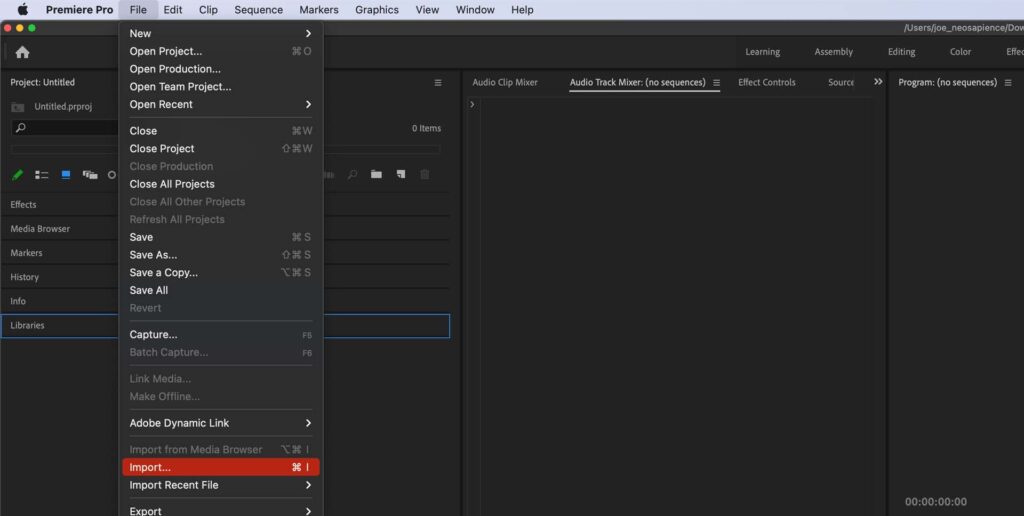Viewport: 1024px width, 516px height.
Task: Click the Program monitor timecode 00:00:00:00
Action: 936,502
